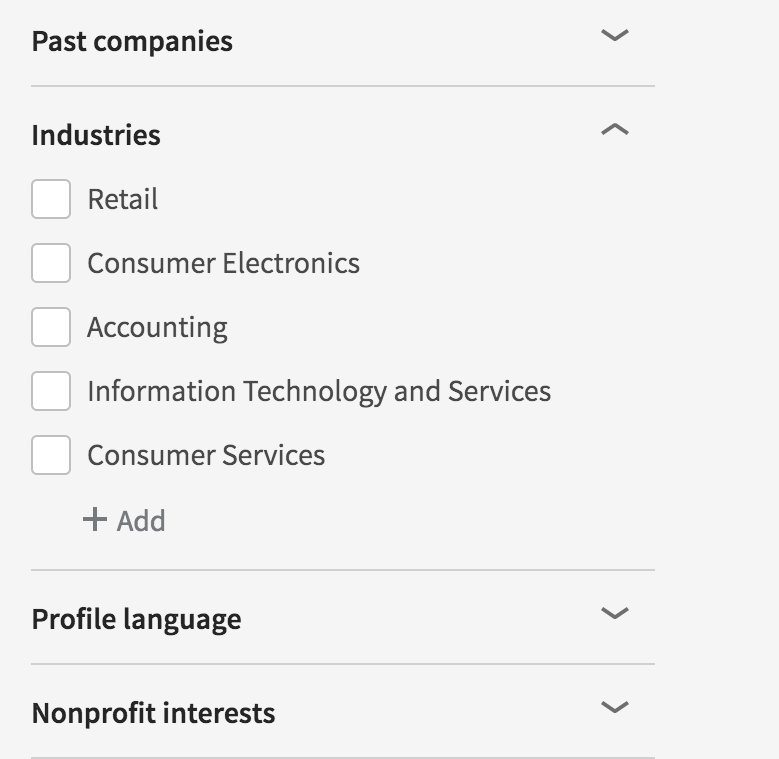
Task: Click the Profile language section title
Action: pyautogui.click(x=136, y=619)
